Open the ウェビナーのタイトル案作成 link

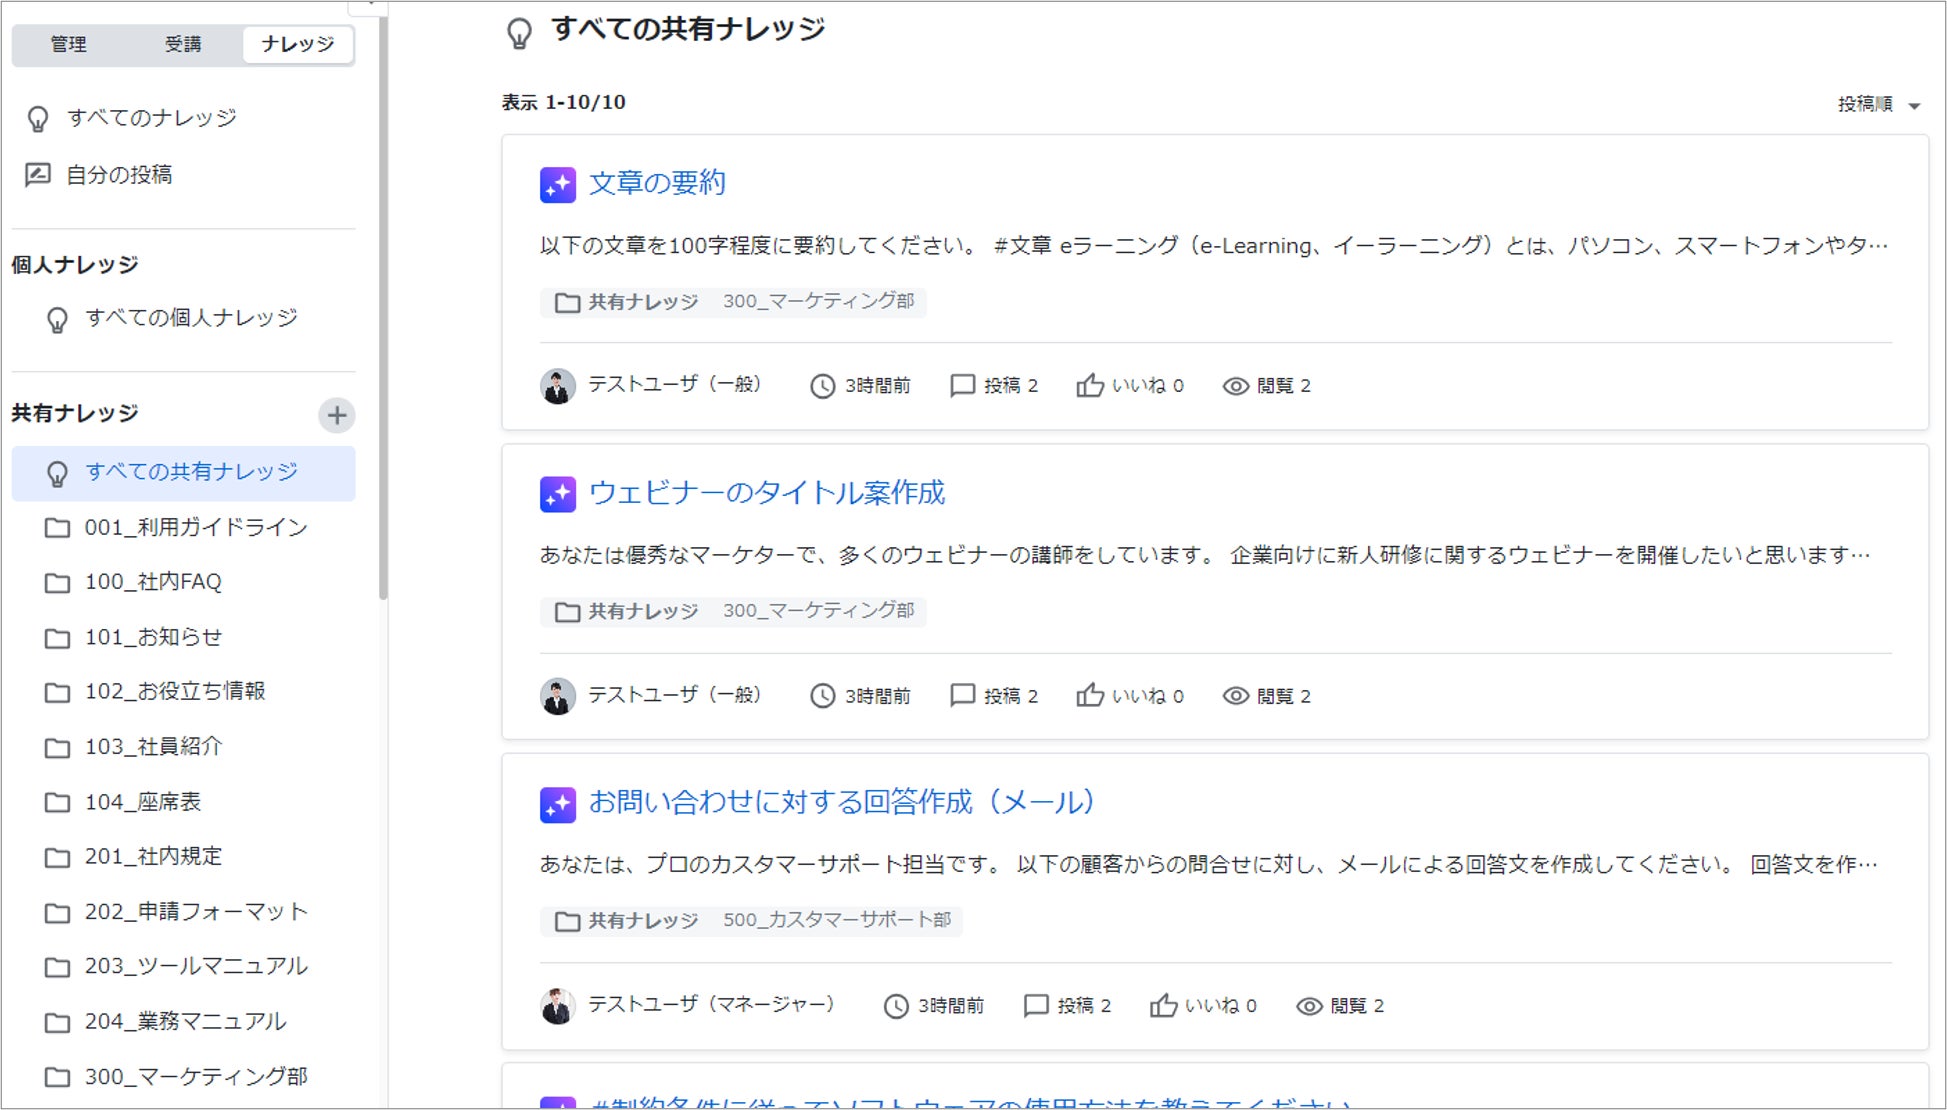tap(766, 493)
